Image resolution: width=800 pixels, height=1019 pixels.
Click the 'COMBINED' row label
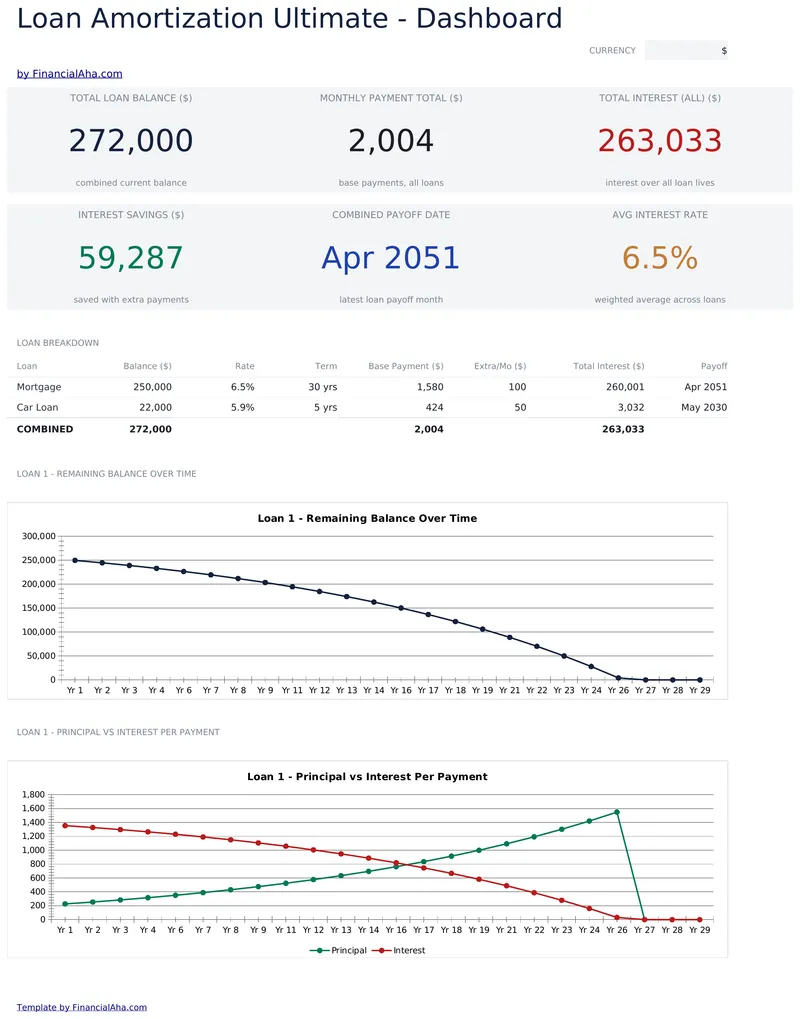45,429
